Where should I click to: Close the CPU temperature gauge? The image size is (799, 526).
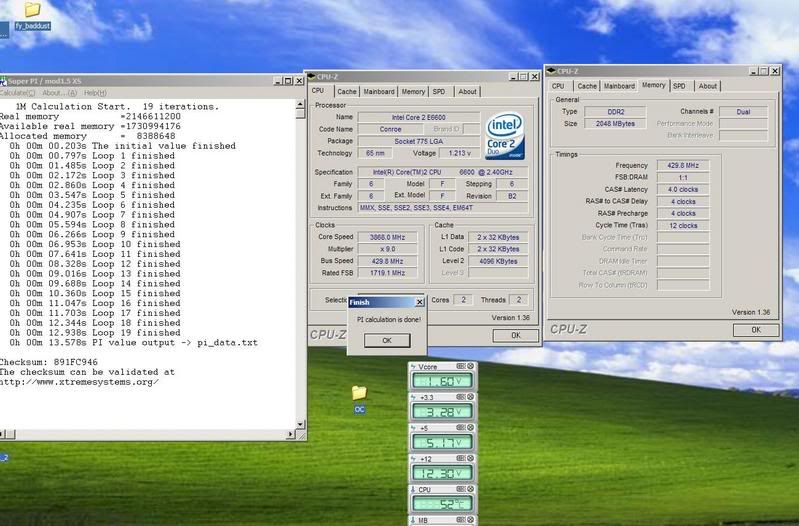471,489
